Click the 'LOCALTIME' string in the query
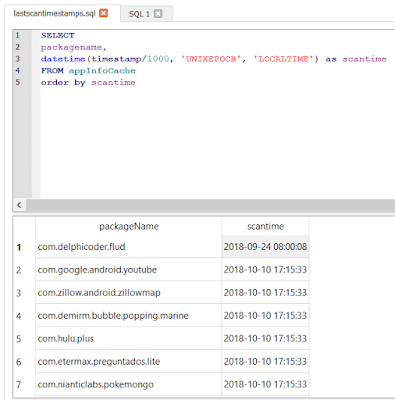Viewport: 395px width, 400px height. point(284,59)
